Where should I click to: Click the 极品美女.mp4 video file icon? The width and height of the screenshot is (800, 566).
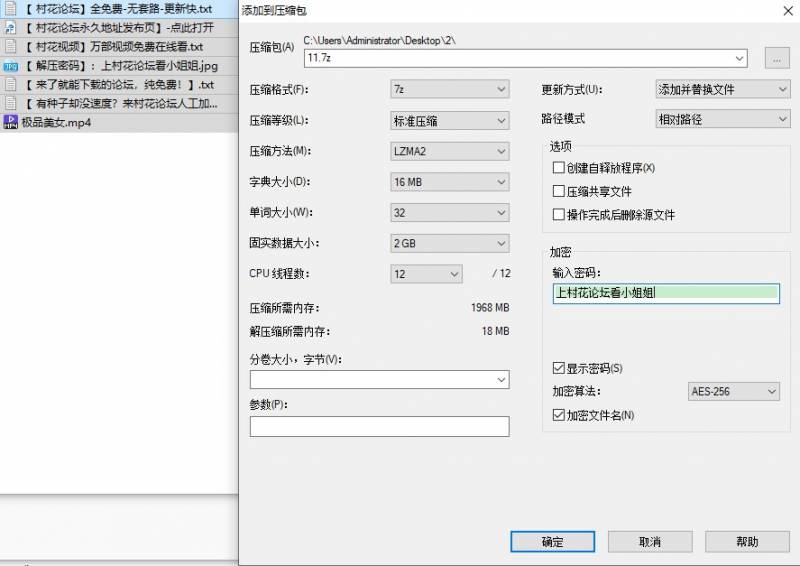point(10,122)
